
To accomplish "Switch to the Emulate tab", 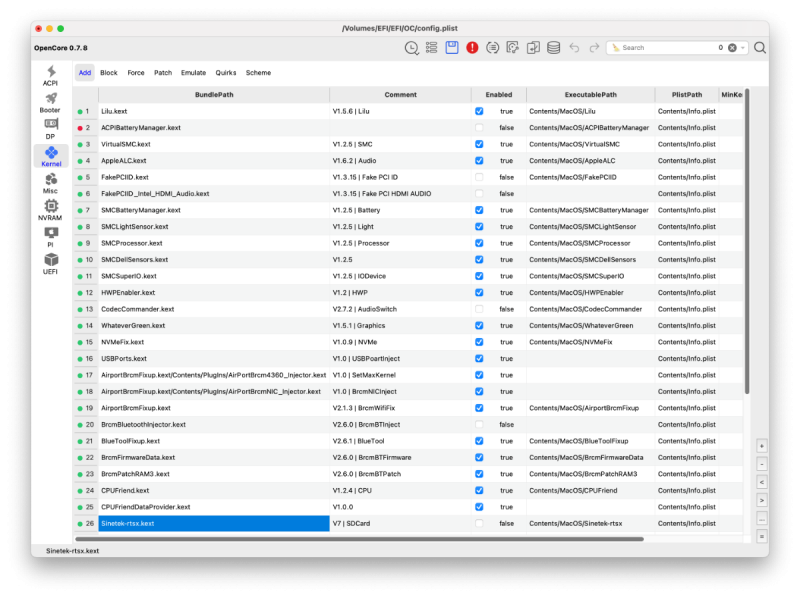I will click(193, 73).
